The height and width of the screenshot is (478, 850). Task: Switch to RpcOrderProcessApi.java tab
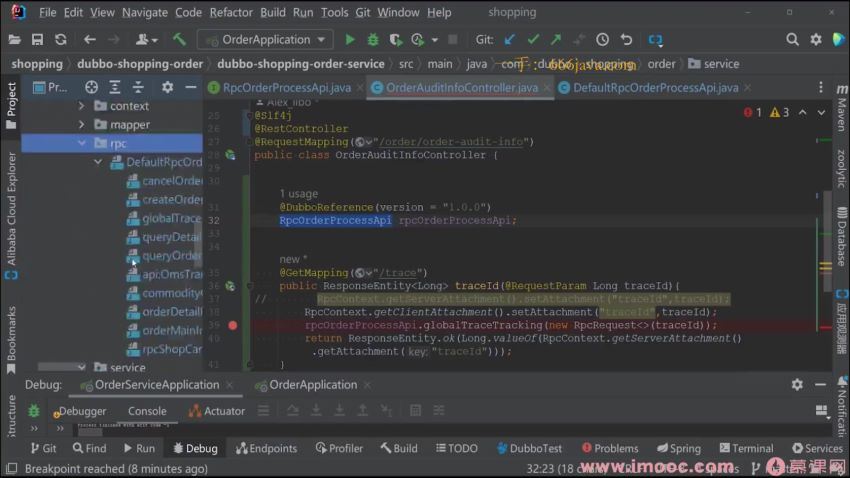(x=286, y=87)
